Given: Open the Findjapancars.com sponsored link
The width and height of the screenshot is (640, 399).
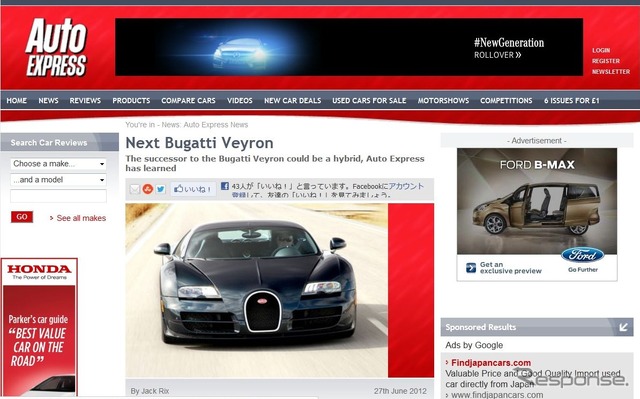Looking at the screenshot, I should point(491,363).
